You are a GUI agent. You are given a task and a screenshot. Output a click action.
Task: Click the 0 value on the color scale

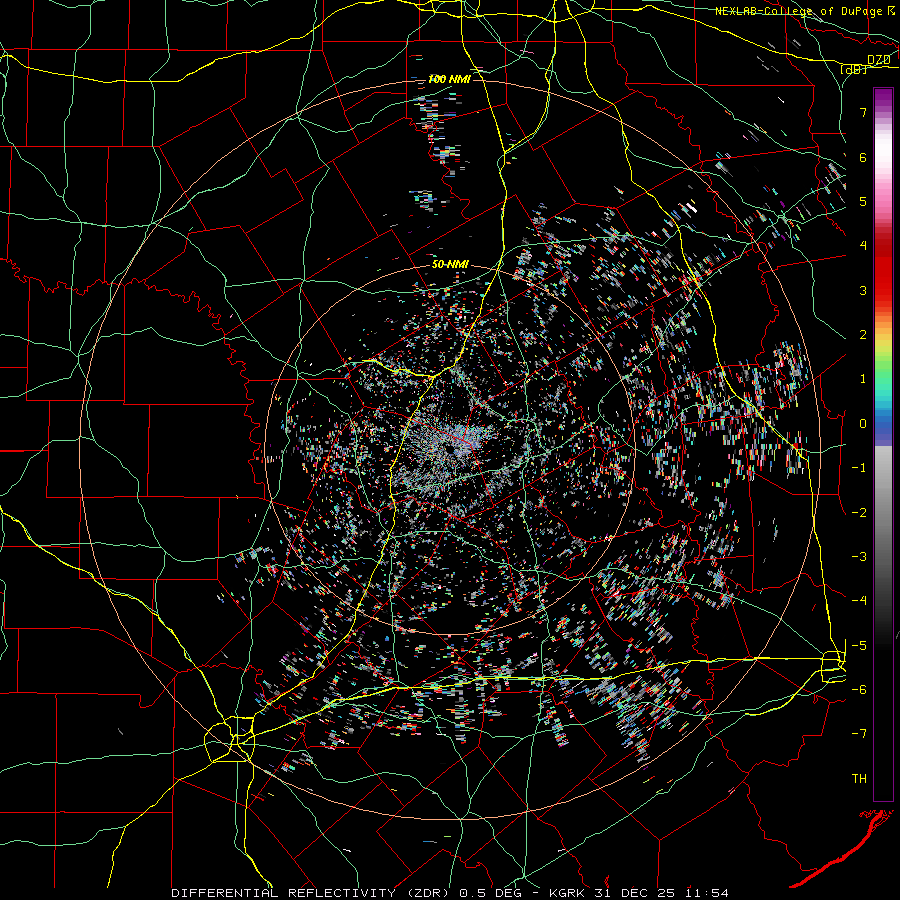pyautogui.click(x=863, y=424)
